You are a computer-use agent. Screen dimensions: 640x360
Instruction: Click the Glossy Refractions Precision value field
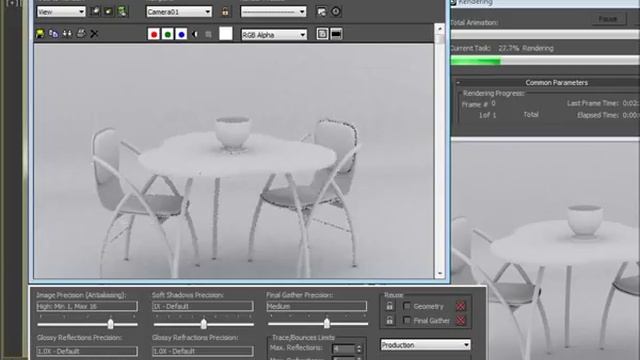pos(203,351)
